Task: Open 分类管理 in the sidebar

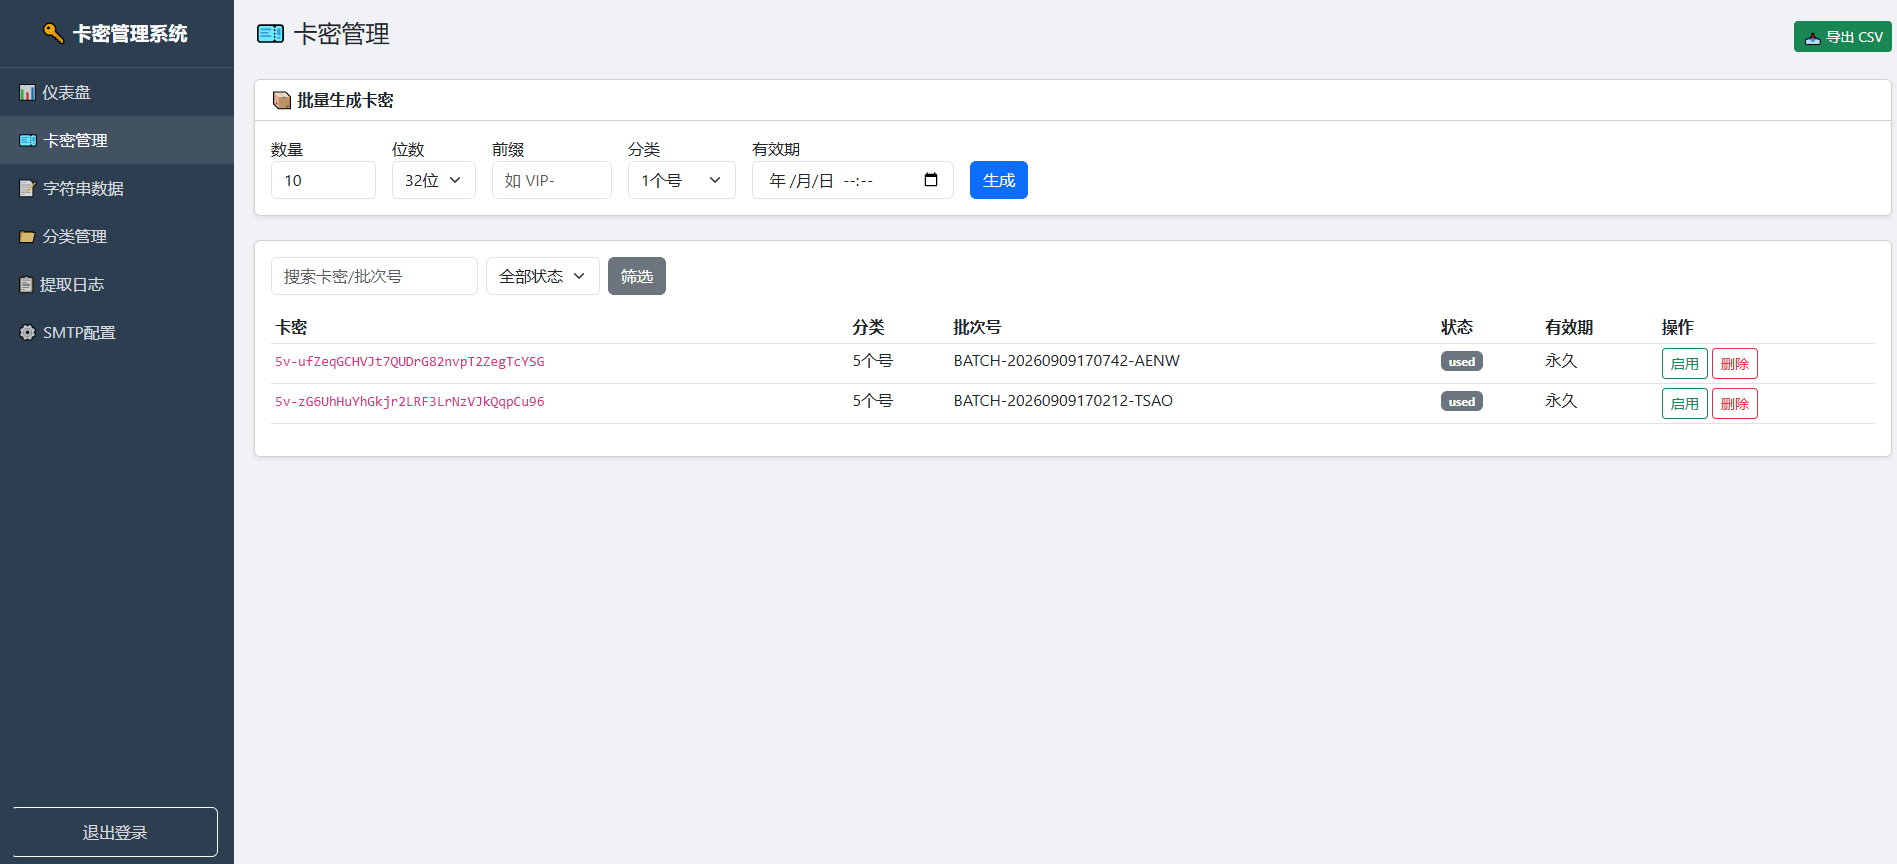Action: [117, 236]
